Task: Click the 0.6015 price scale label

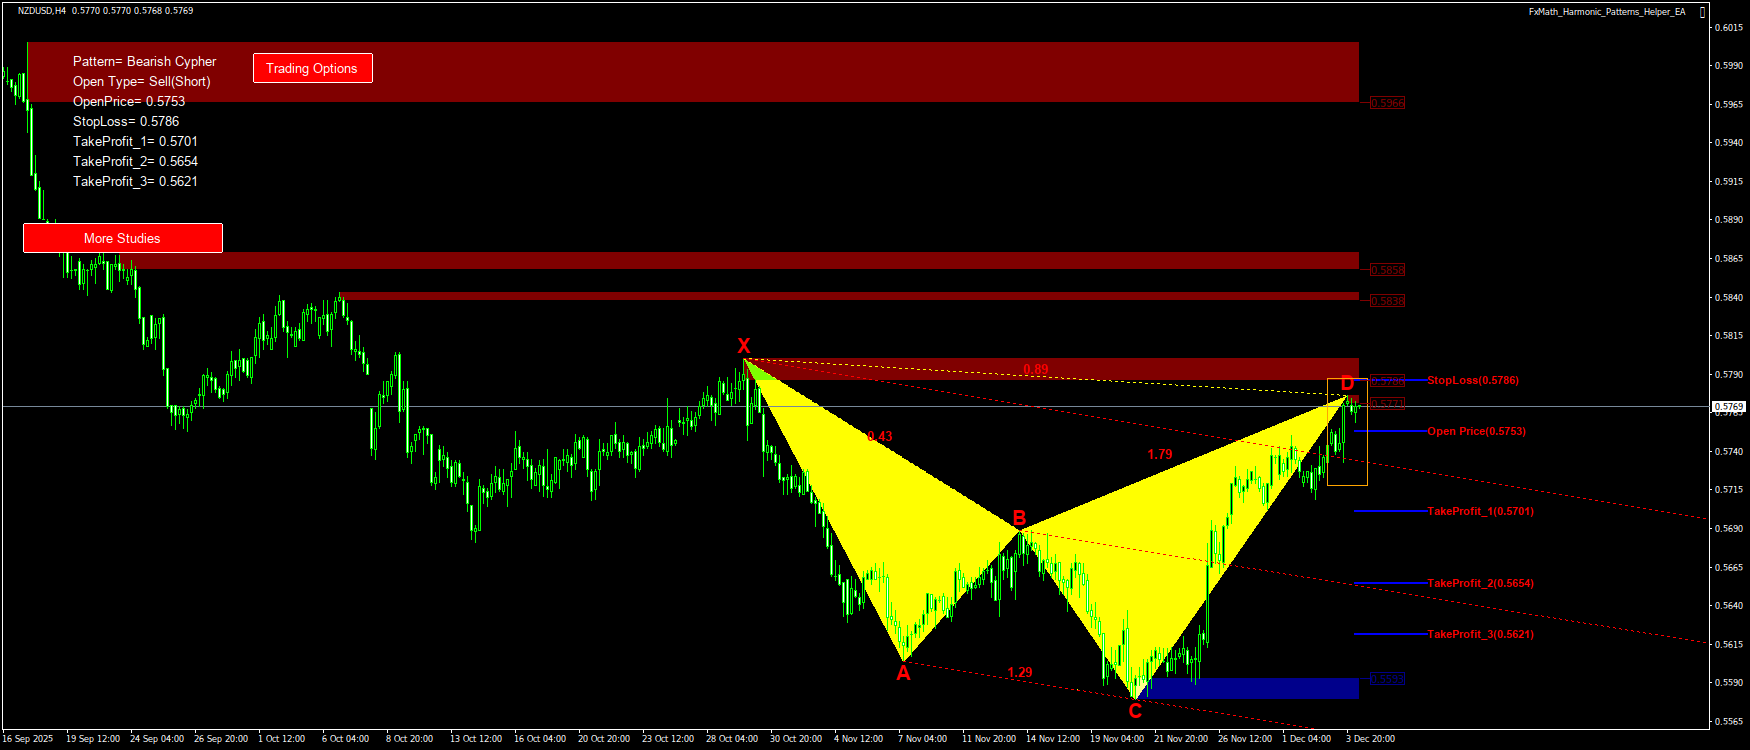Action: [1730, 27]
